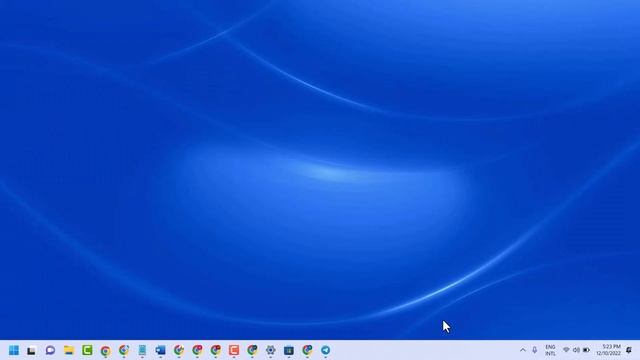The height and width of the screenshot is (360, 640).
Task: Open the purple Chat app icon
Action: coord(50,350)
